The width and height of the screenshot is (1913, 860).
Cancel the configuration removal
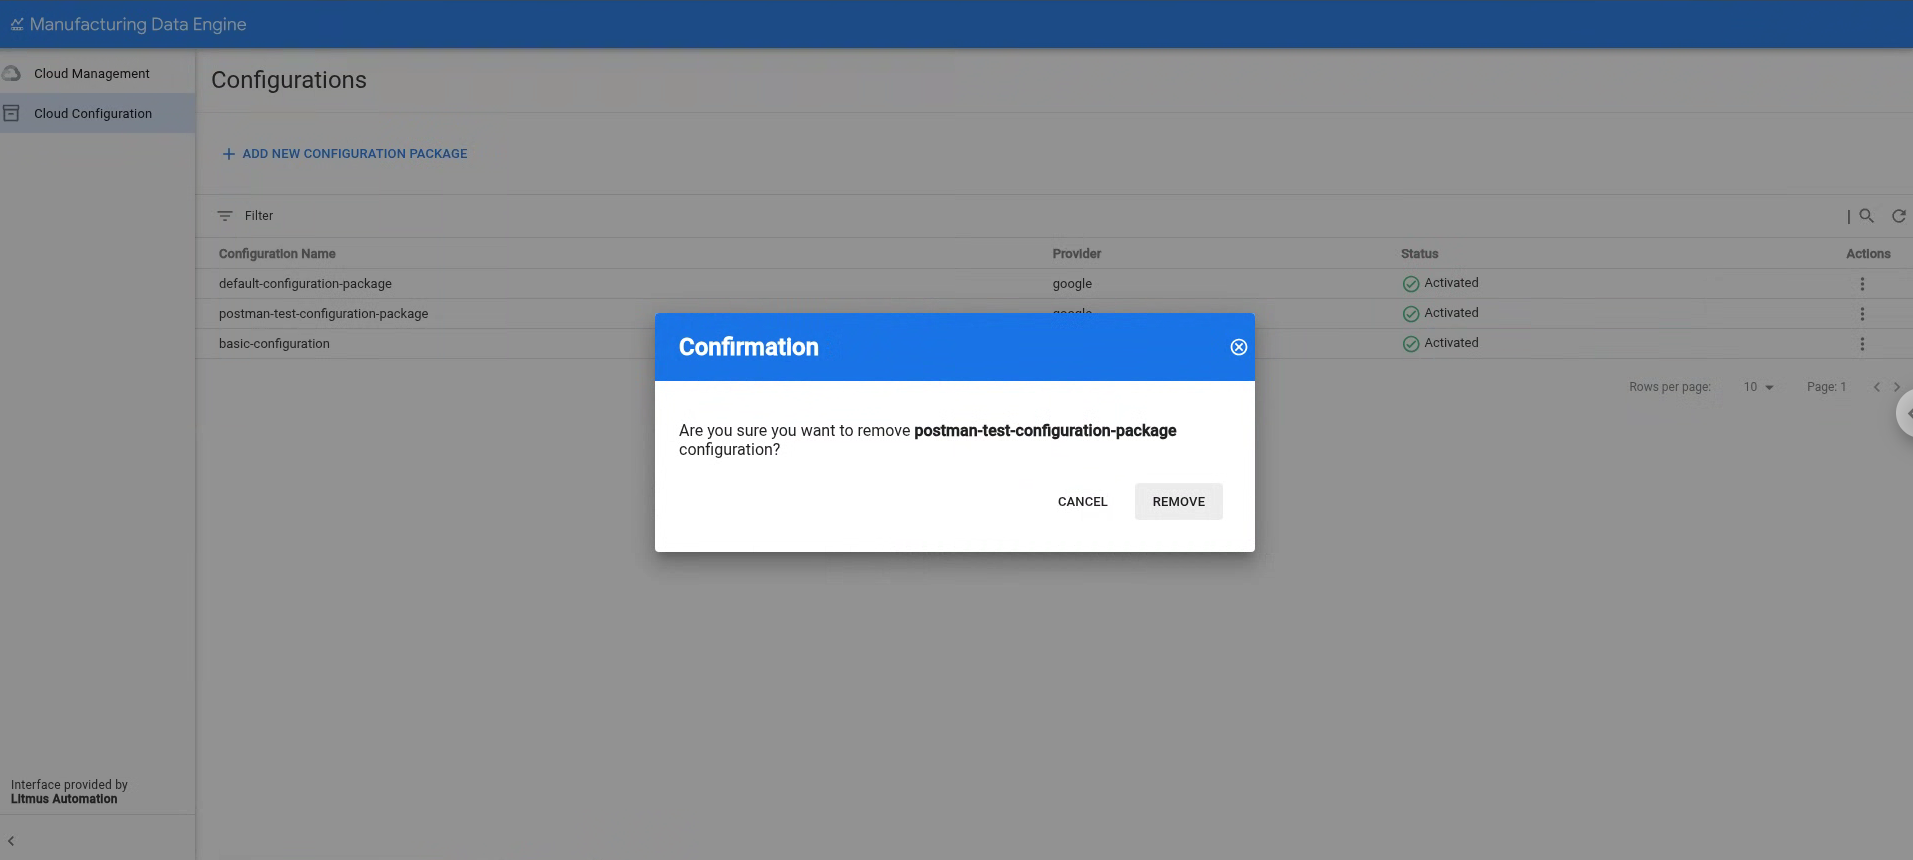point(1082,502)
